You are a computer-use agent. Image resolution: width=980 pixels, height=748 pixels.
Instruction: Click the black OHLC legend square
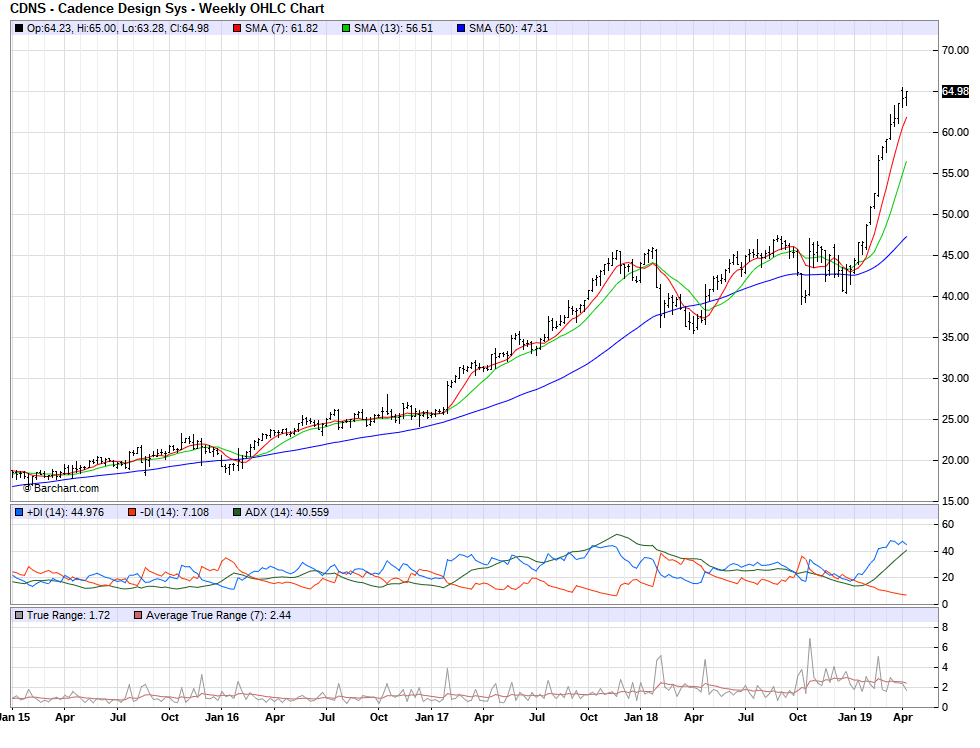tap(19, 28)
